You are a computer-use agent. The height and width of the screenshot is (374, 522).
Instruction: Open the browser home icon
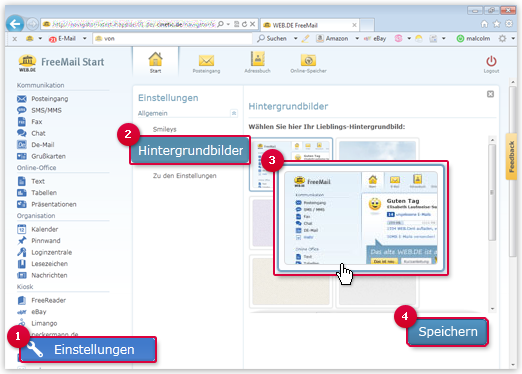484,24
